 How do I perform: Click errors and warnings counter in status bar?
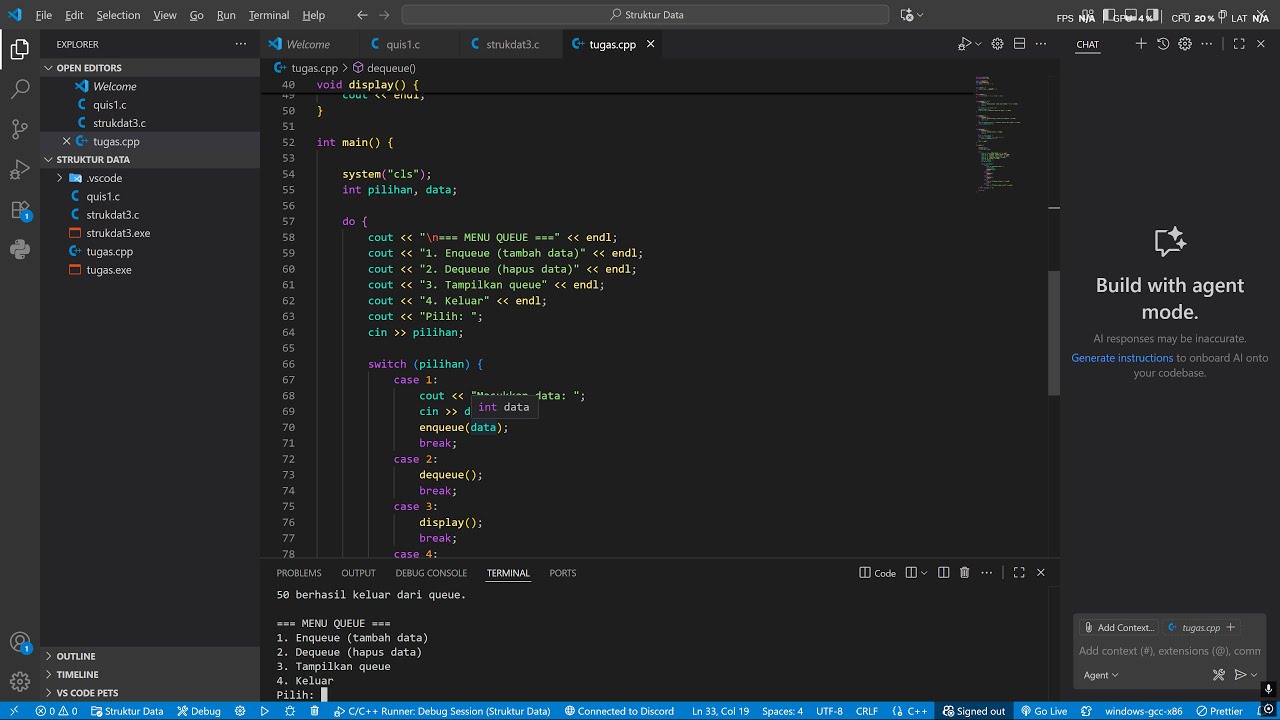click(x=56, y=711)
